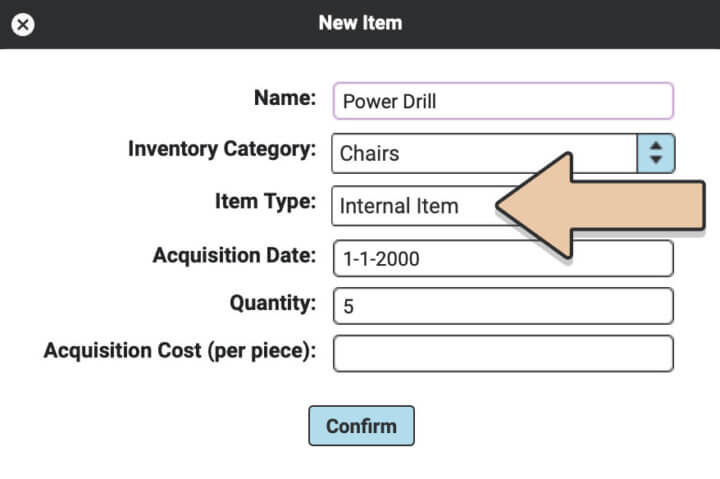Click the large orange arrow annotation
Screen dimensions: 720x479
(x=601, y=205)
